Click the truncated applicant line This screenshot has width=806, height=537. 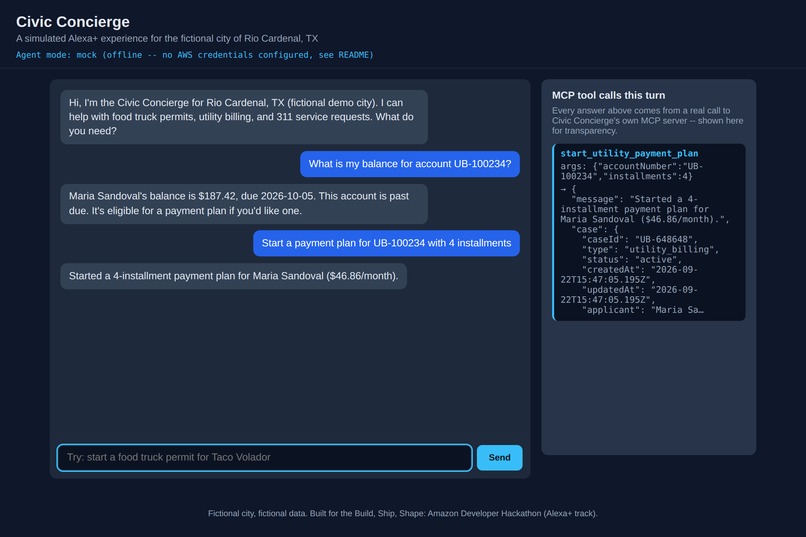pyautogui.click(x=643, y=310)
